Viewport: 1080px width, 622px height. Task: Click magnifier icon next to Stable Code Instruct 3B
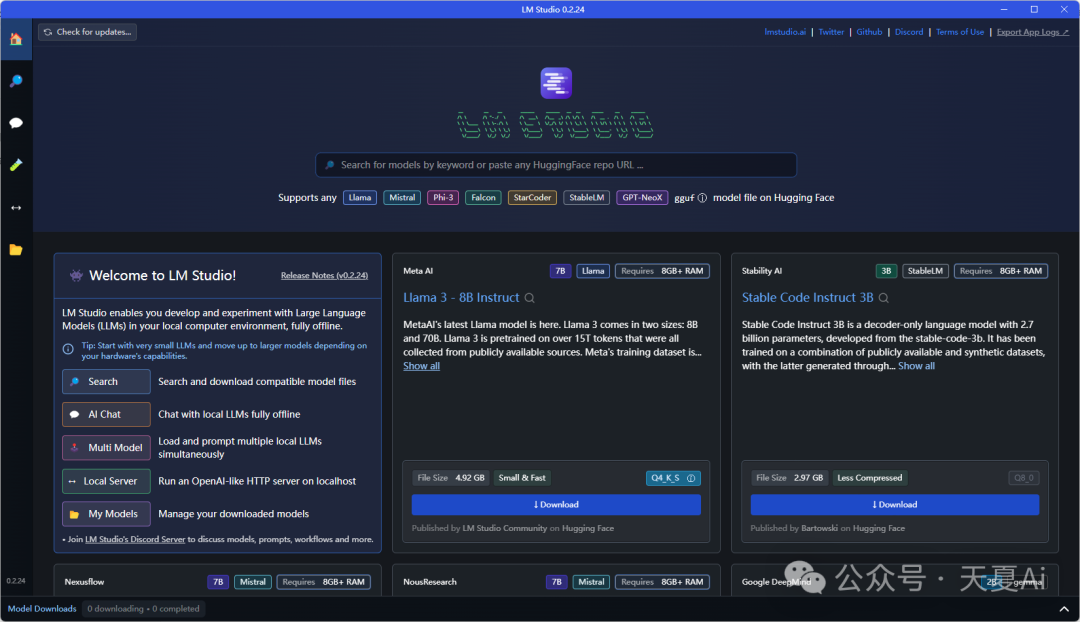click(x=884, y=298)
